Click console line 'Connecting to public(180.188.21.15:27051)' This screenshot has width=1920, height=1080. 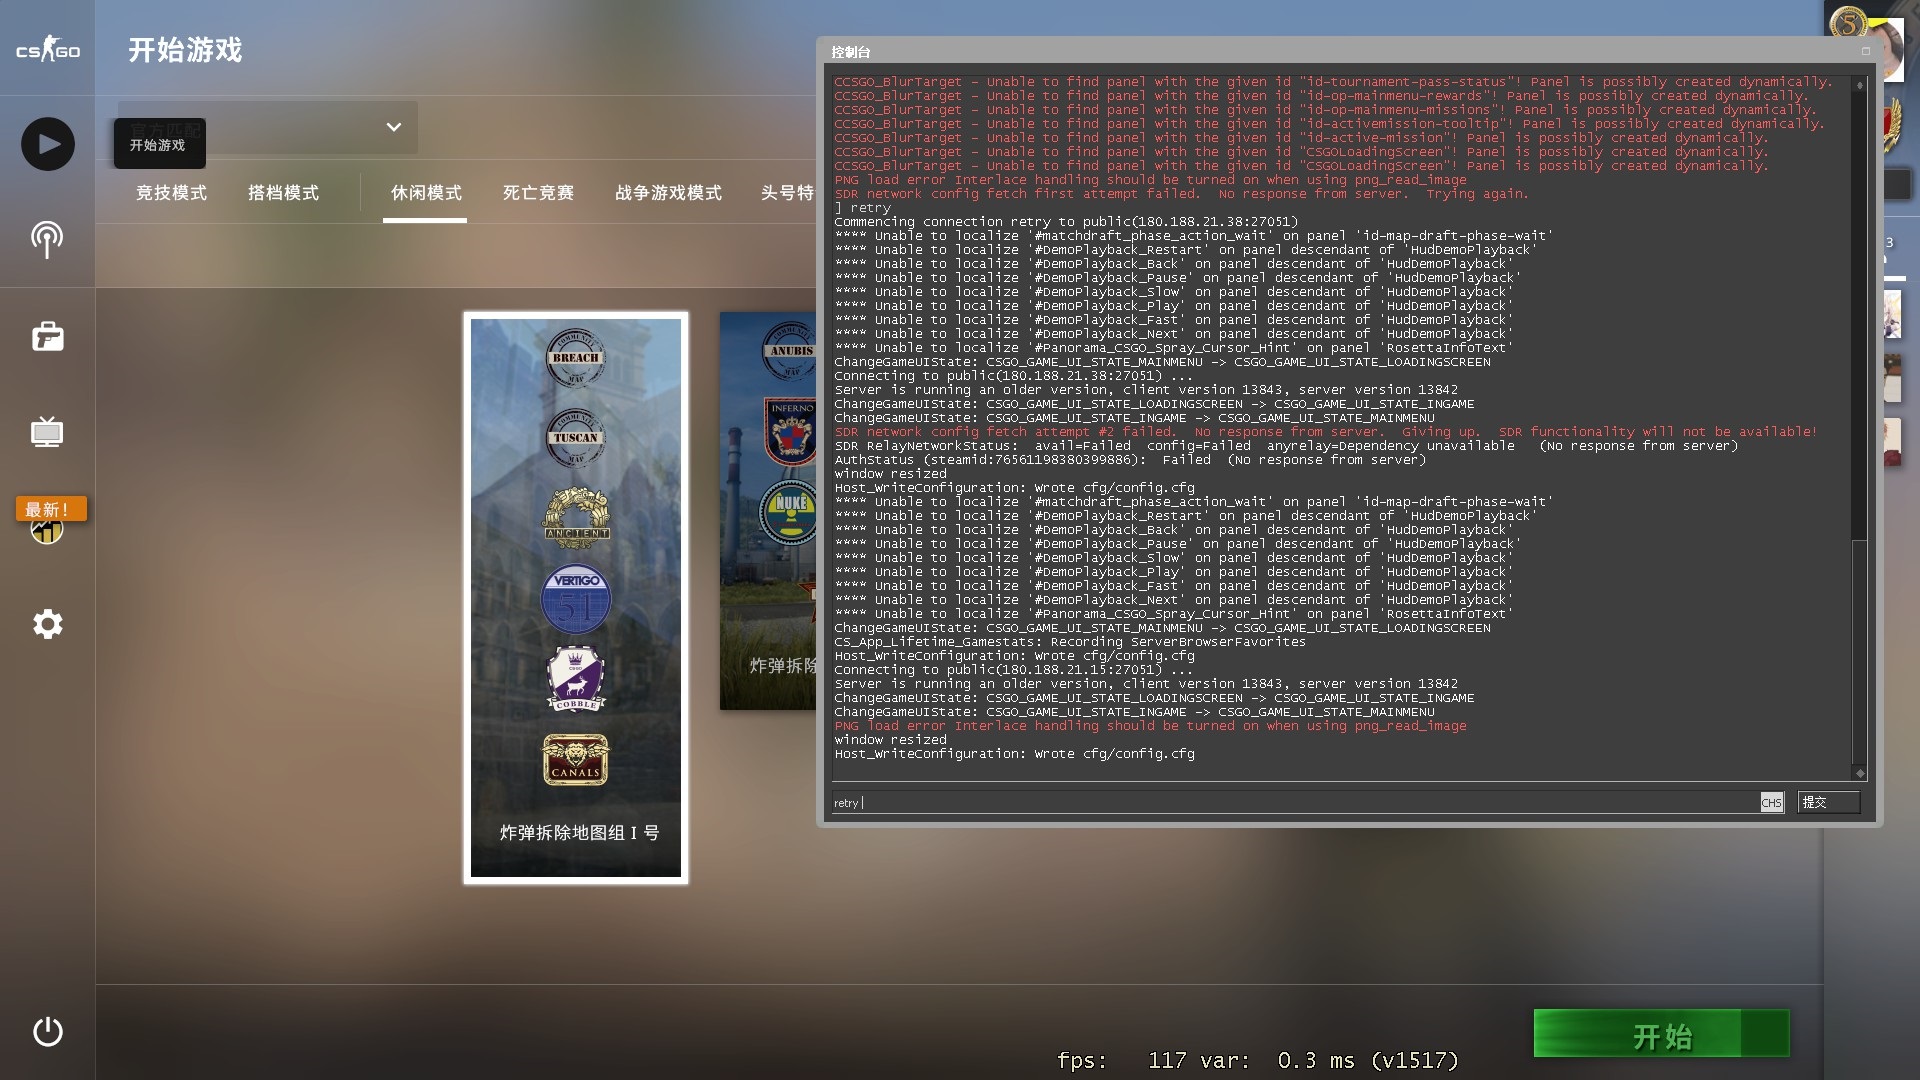click(x=1014, y=670)
